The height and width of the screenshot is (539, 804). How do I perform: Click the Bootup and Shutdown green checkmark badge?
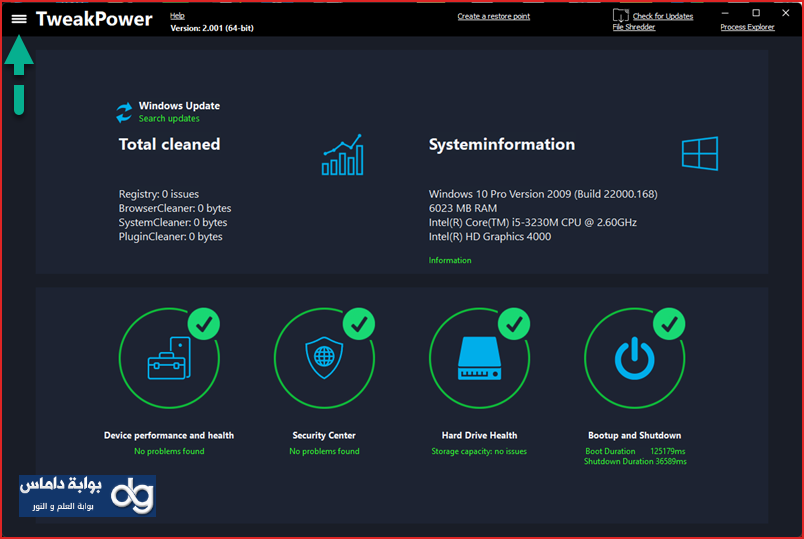(669, 324)
